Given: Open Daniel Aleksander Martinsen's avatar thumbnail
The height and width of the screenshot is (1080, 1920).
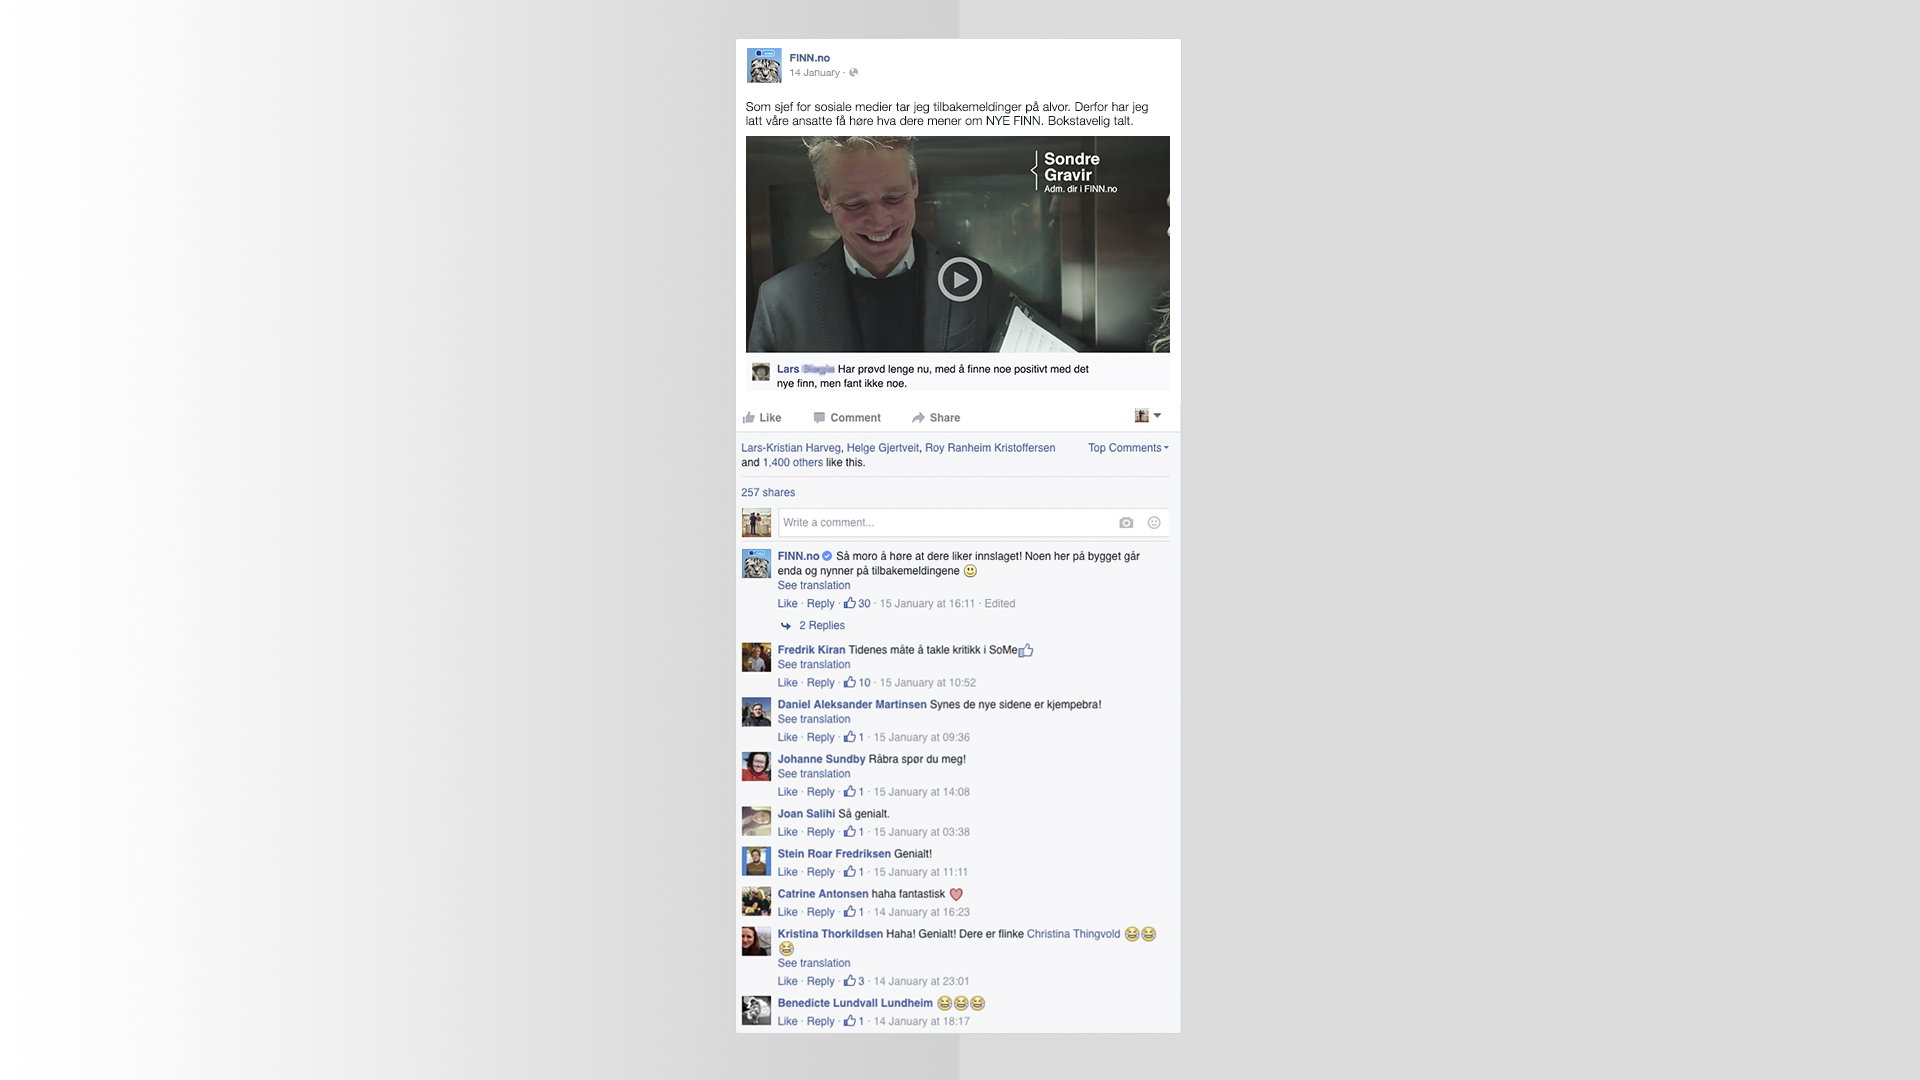Looking at the screenshot, I should pos(756,712).
